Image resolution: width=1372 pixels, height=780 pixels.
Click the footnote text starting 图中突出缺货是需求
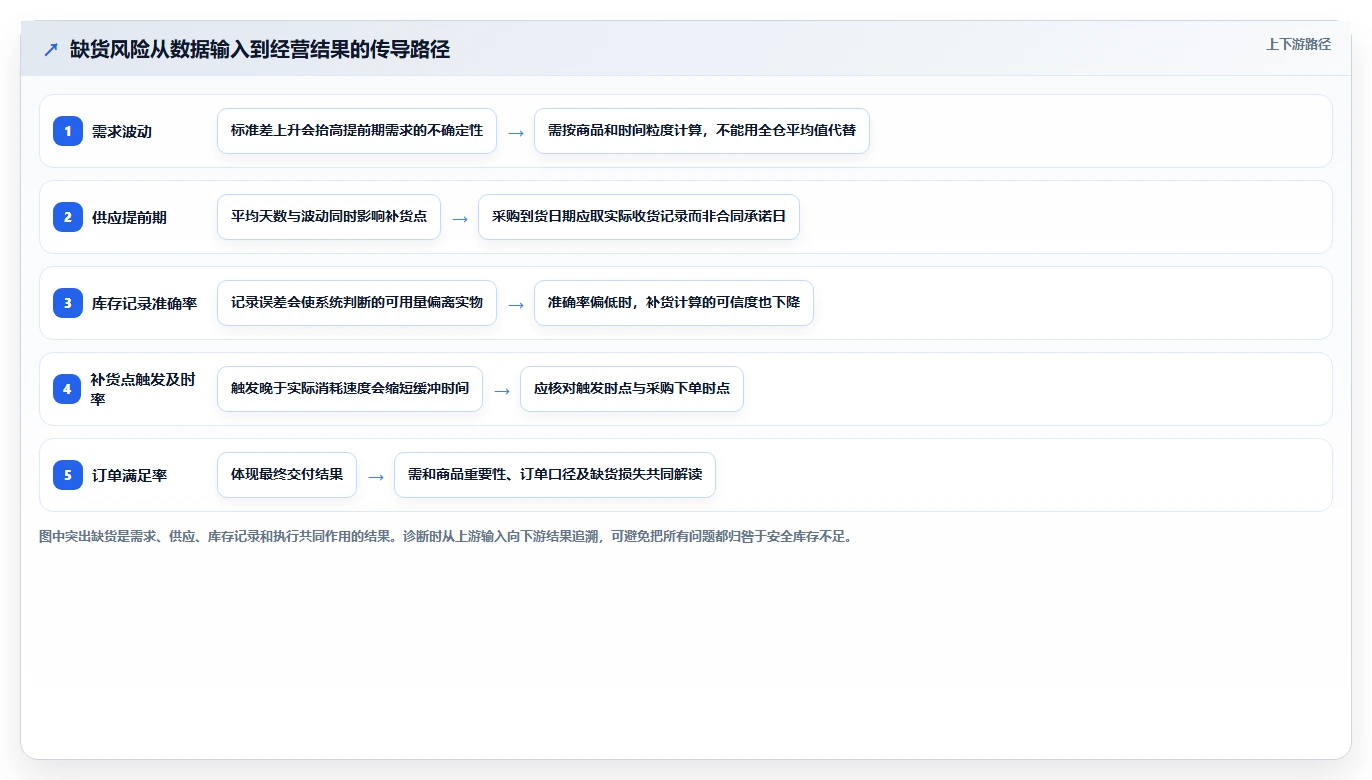pos(445,537)
